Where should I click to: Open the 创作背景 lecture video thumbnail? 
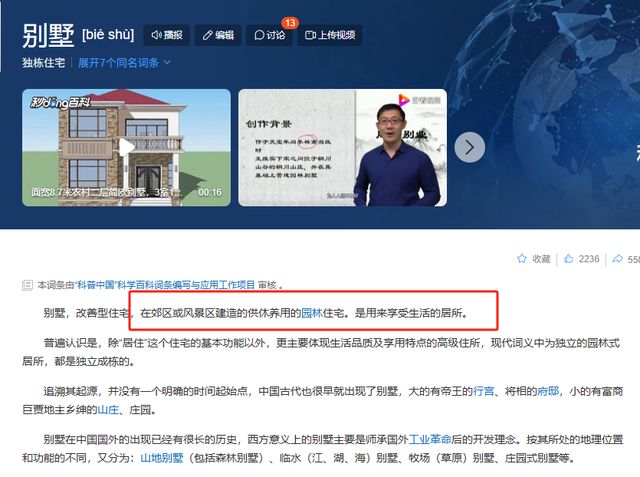tap(342, 147)
